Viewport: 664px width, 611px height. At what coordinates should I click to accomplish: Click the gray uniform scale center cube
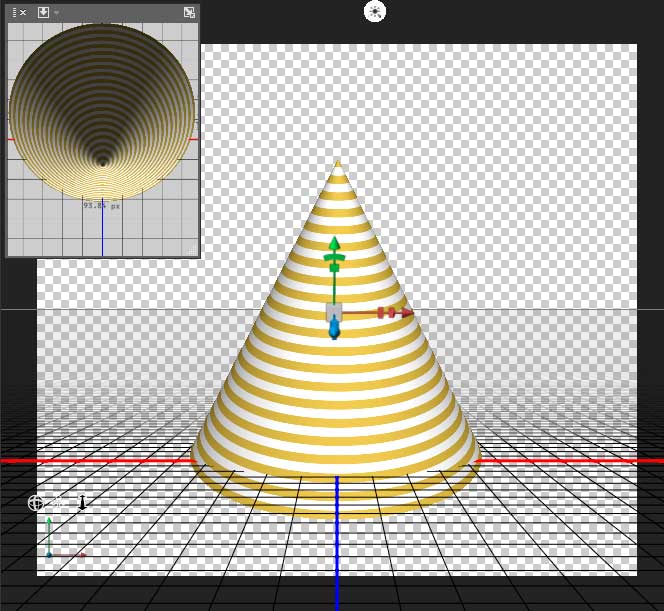click(334, 311)
